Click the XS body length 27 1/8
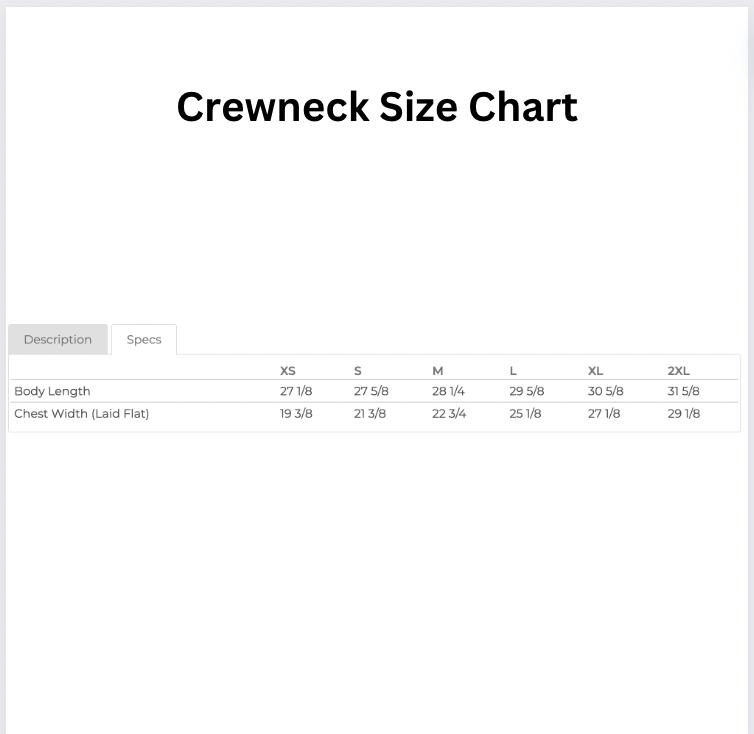 [296, 392]
